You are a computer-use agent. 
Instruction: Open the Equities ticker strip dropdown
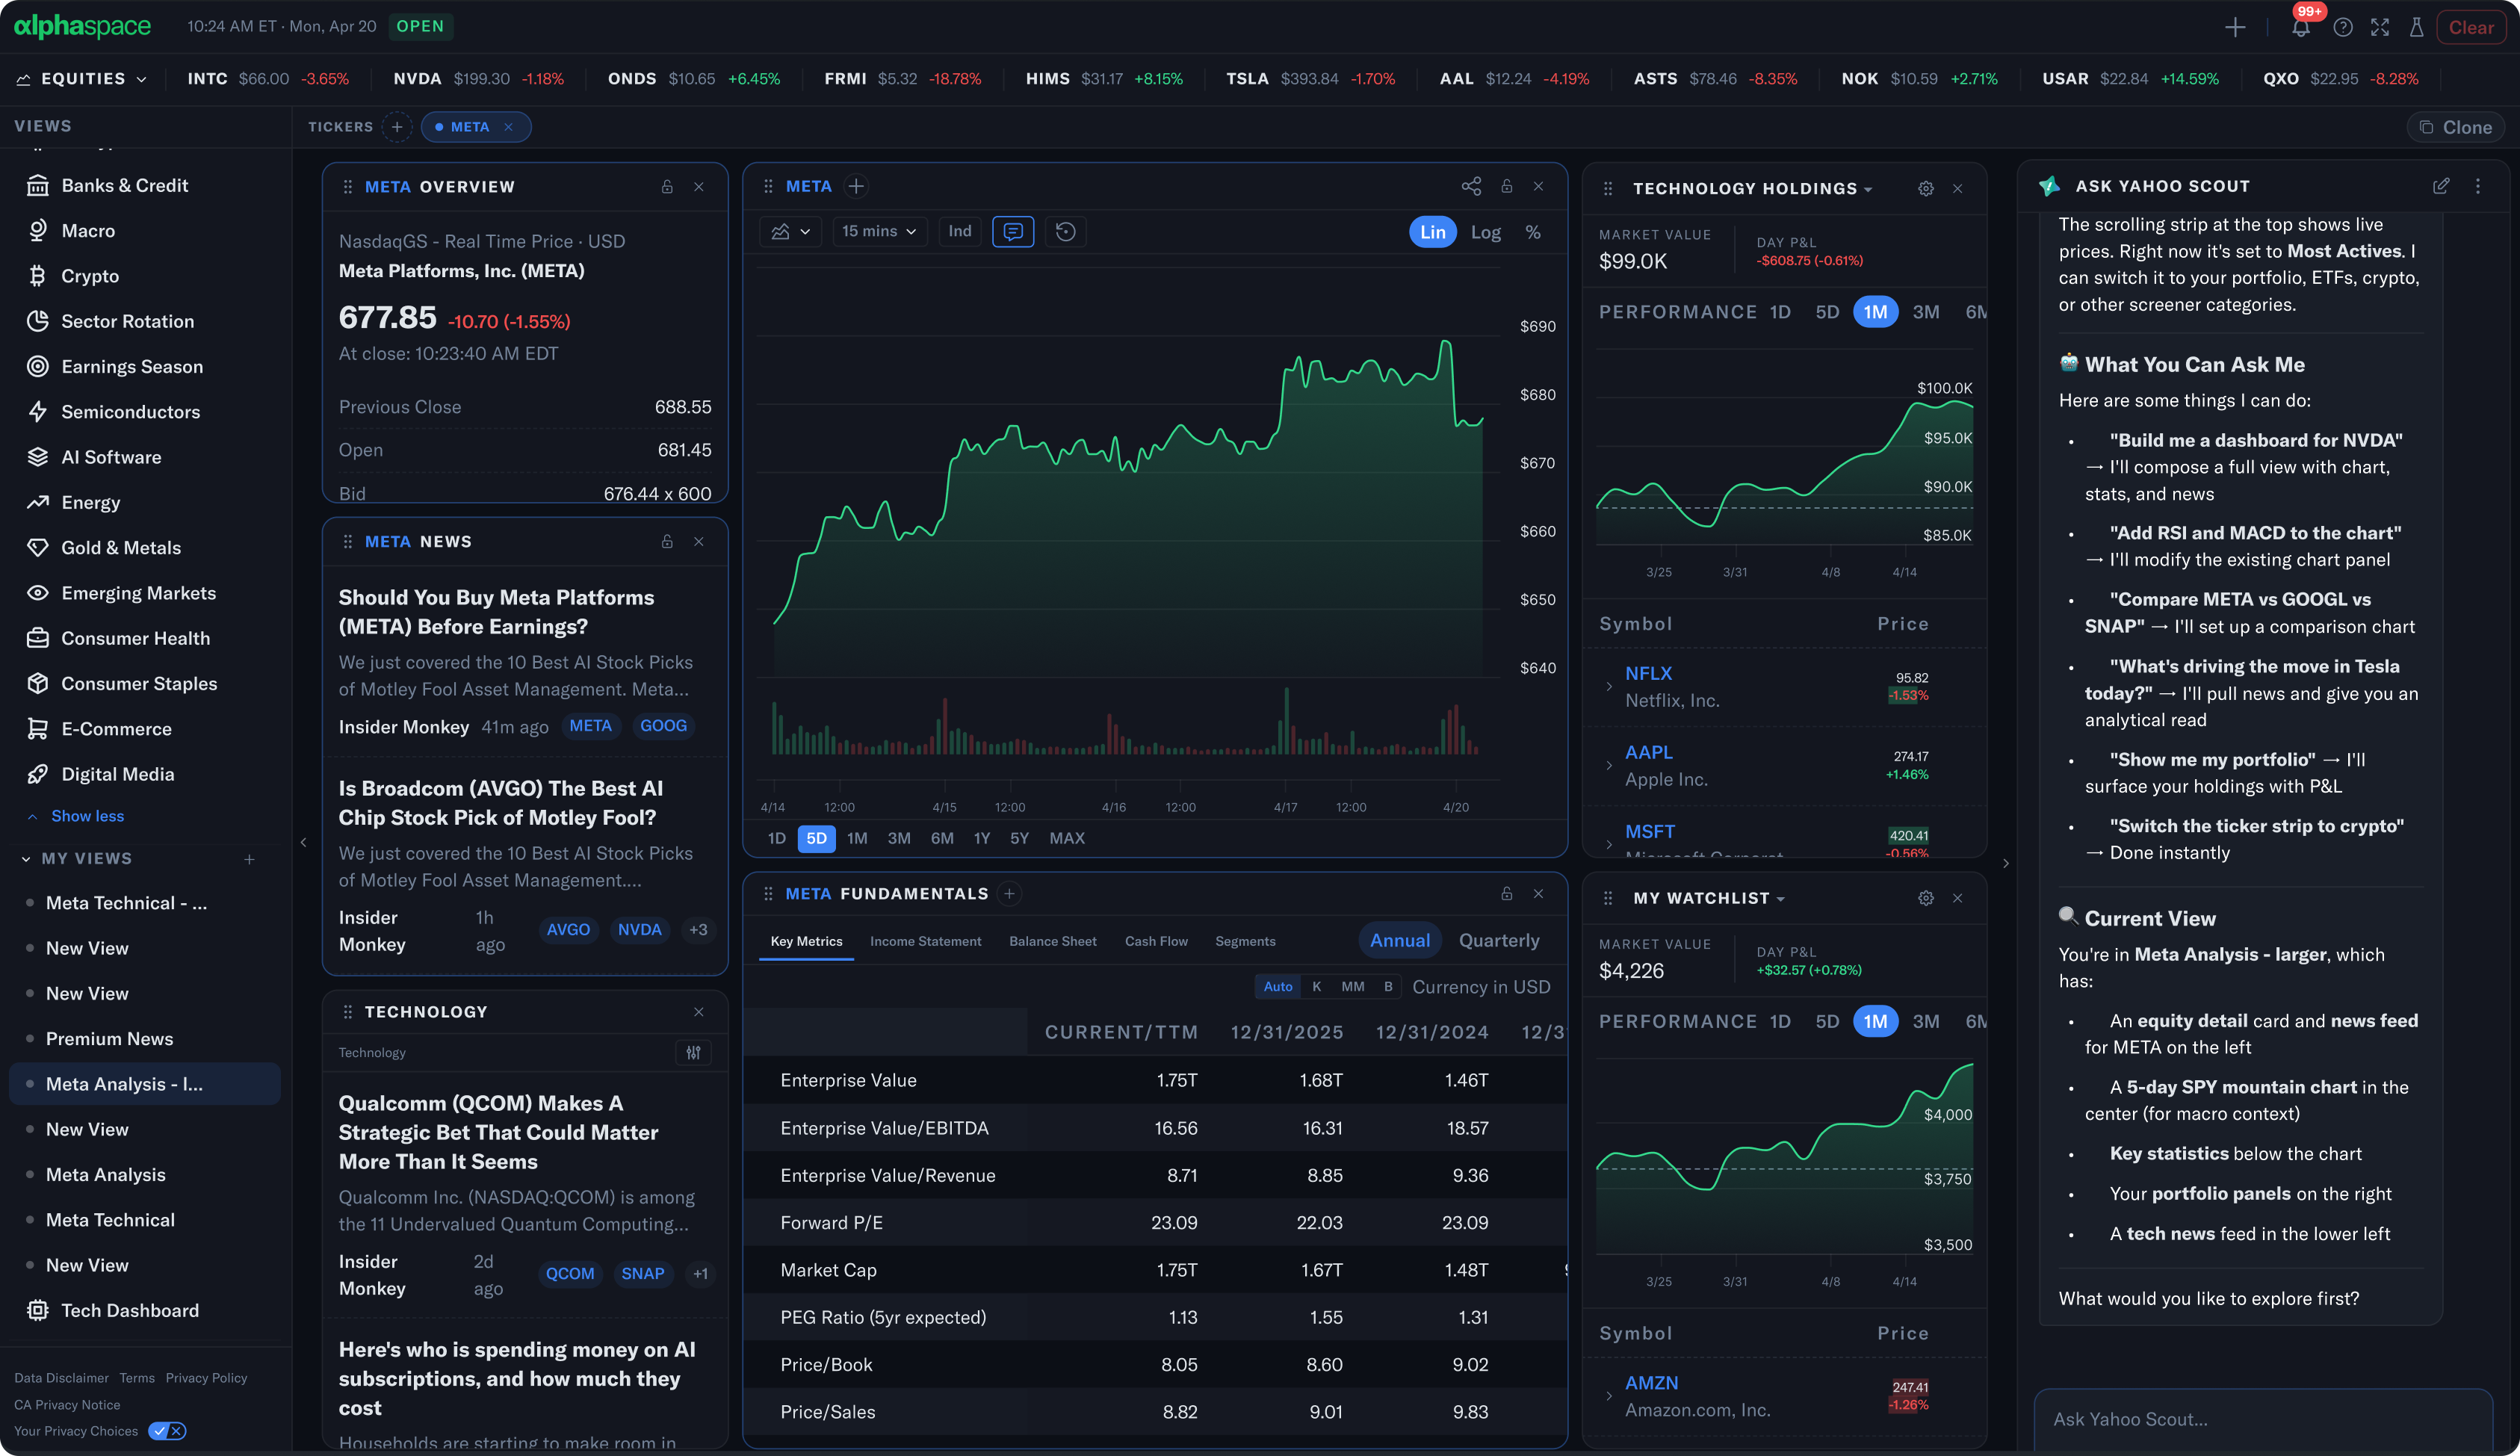point(82,79)
